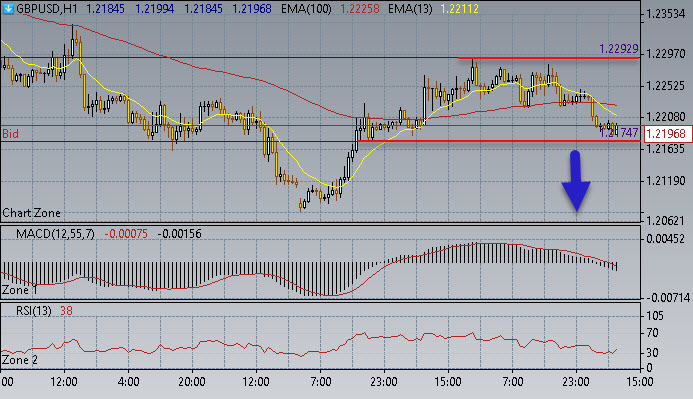The image size is (693, 399).
Task: Click the RSI 70 level on scale
Action: [652, 333]
